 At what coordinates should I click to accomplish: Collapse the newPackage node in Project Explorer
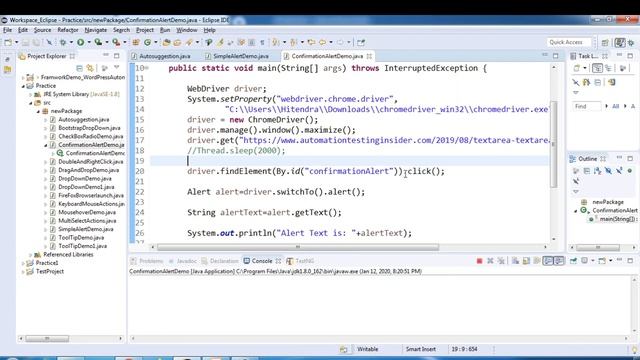[x=38, y=111]
